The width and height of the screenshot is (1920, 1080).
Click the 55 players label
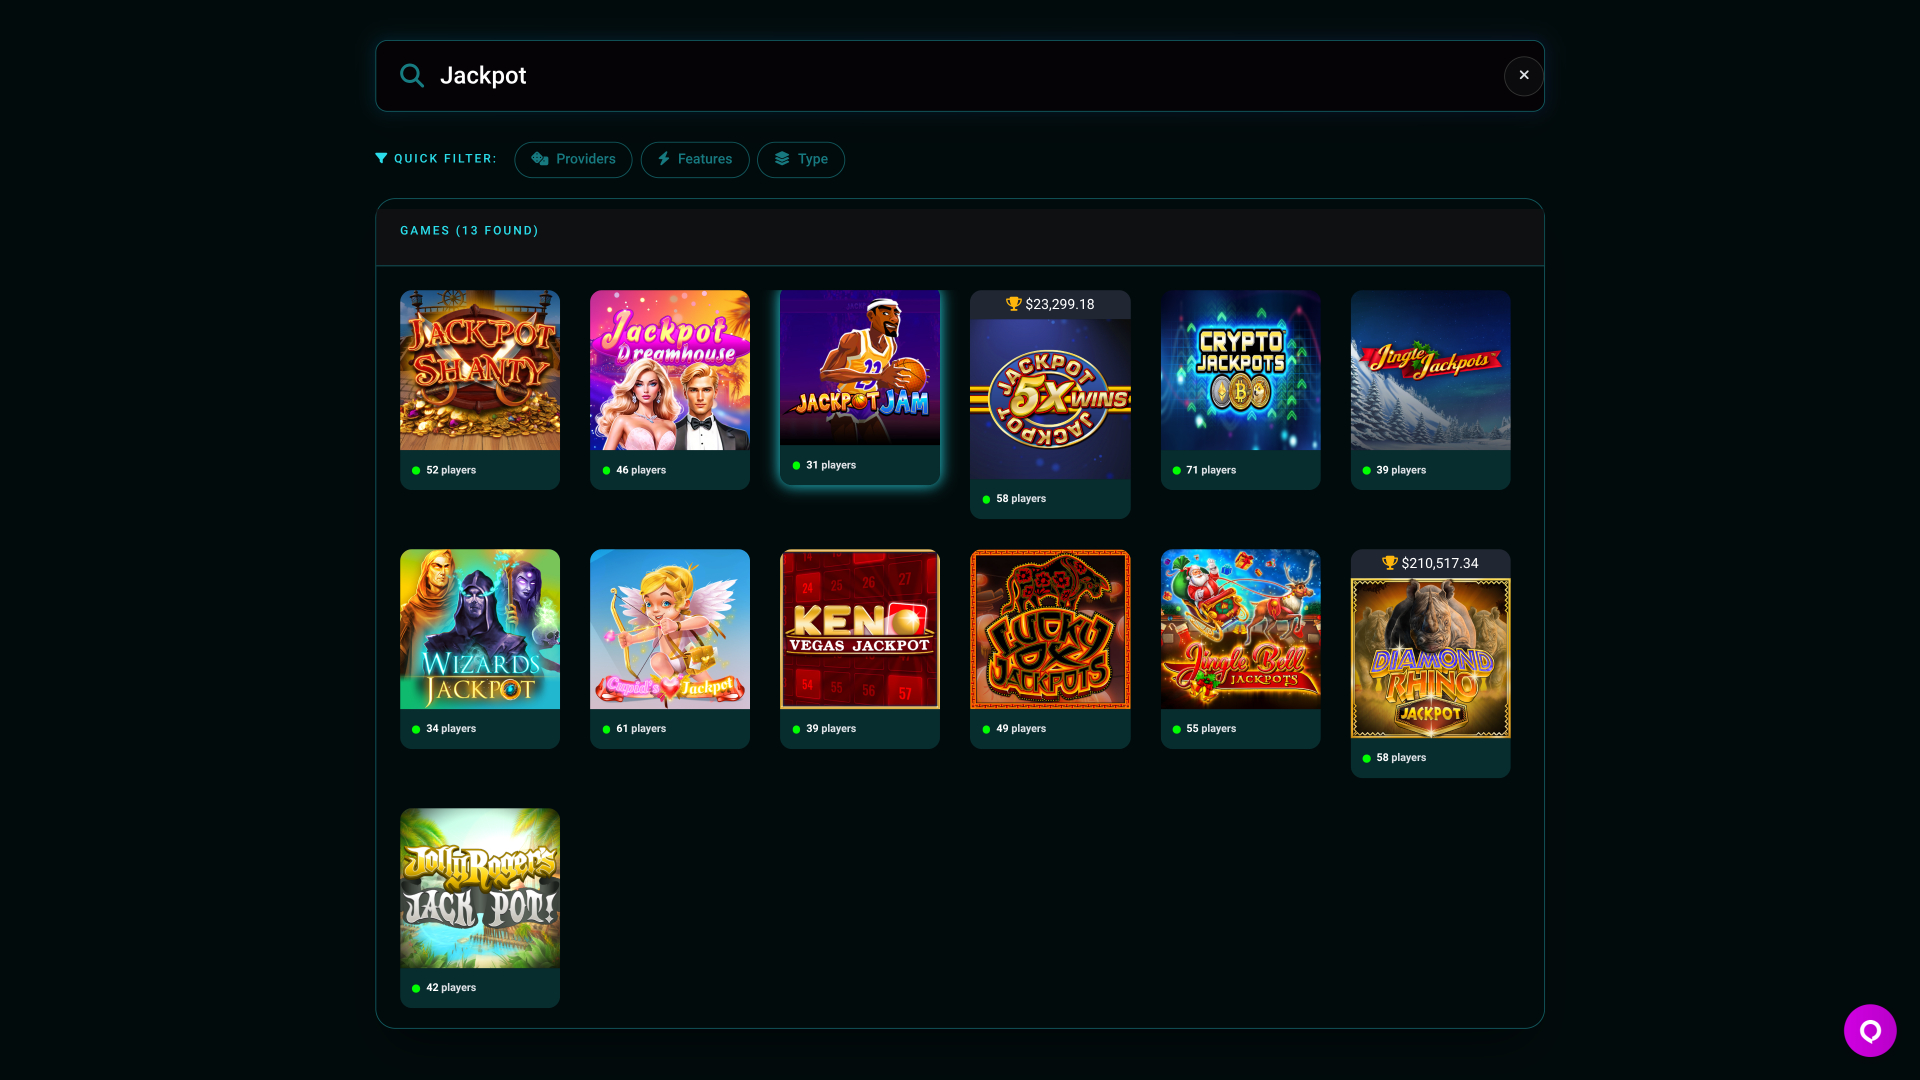click(1211, 729)
